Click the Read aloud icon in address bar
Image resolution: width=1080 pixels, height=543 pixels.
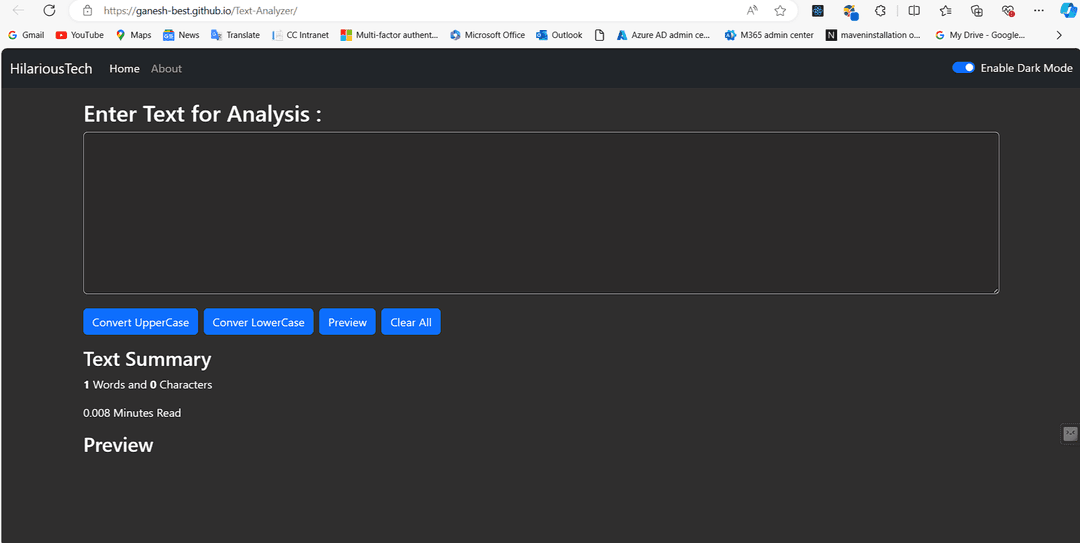(x=752, y=10)
